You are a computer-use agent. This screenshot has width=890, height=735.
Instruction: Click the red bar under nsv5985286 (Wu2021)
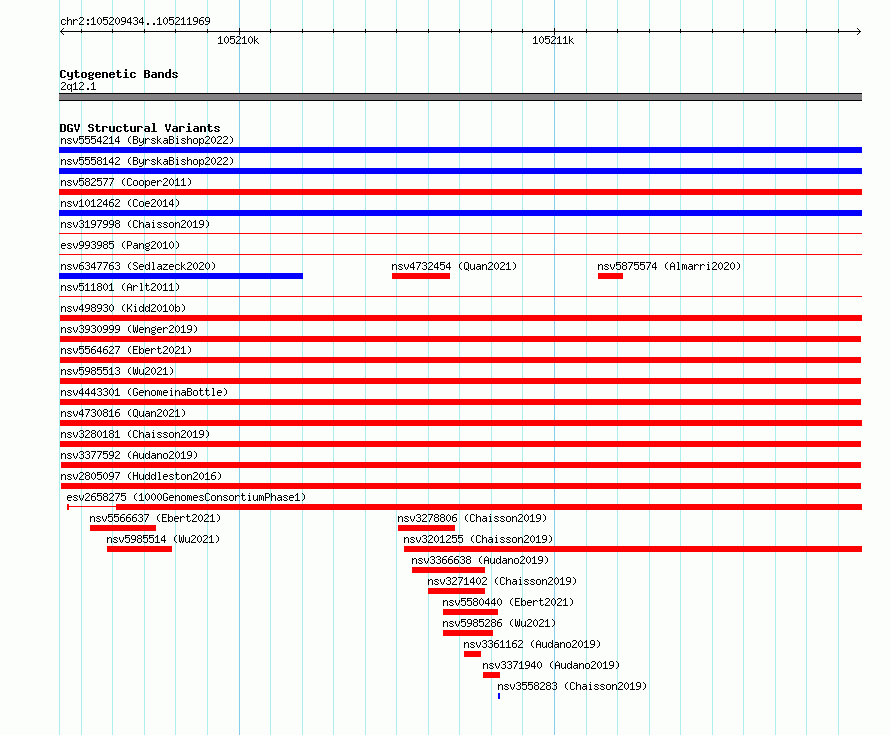click(x=468, y=633)
